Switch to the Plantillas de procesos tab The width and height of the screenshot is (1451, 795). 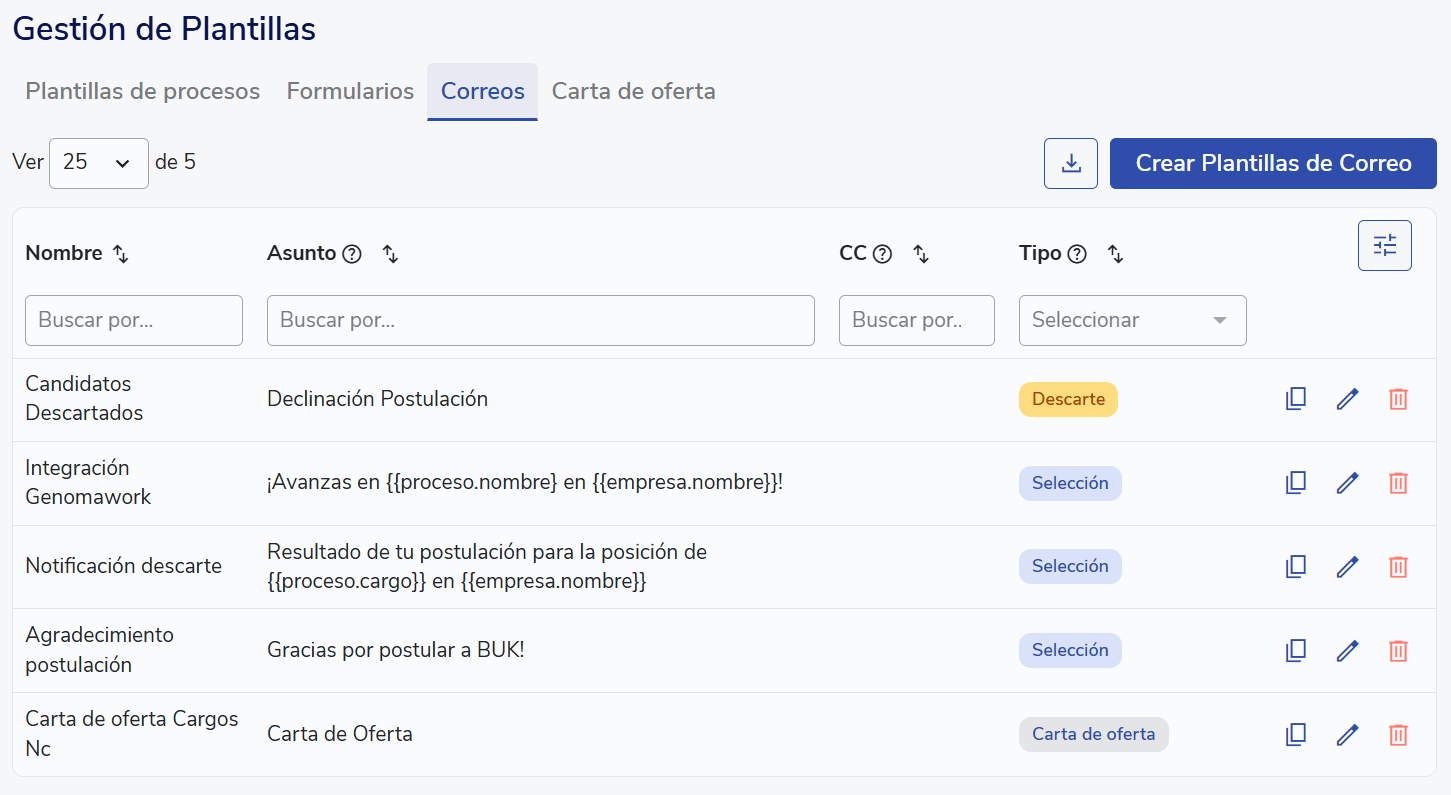tap(143, 91)
